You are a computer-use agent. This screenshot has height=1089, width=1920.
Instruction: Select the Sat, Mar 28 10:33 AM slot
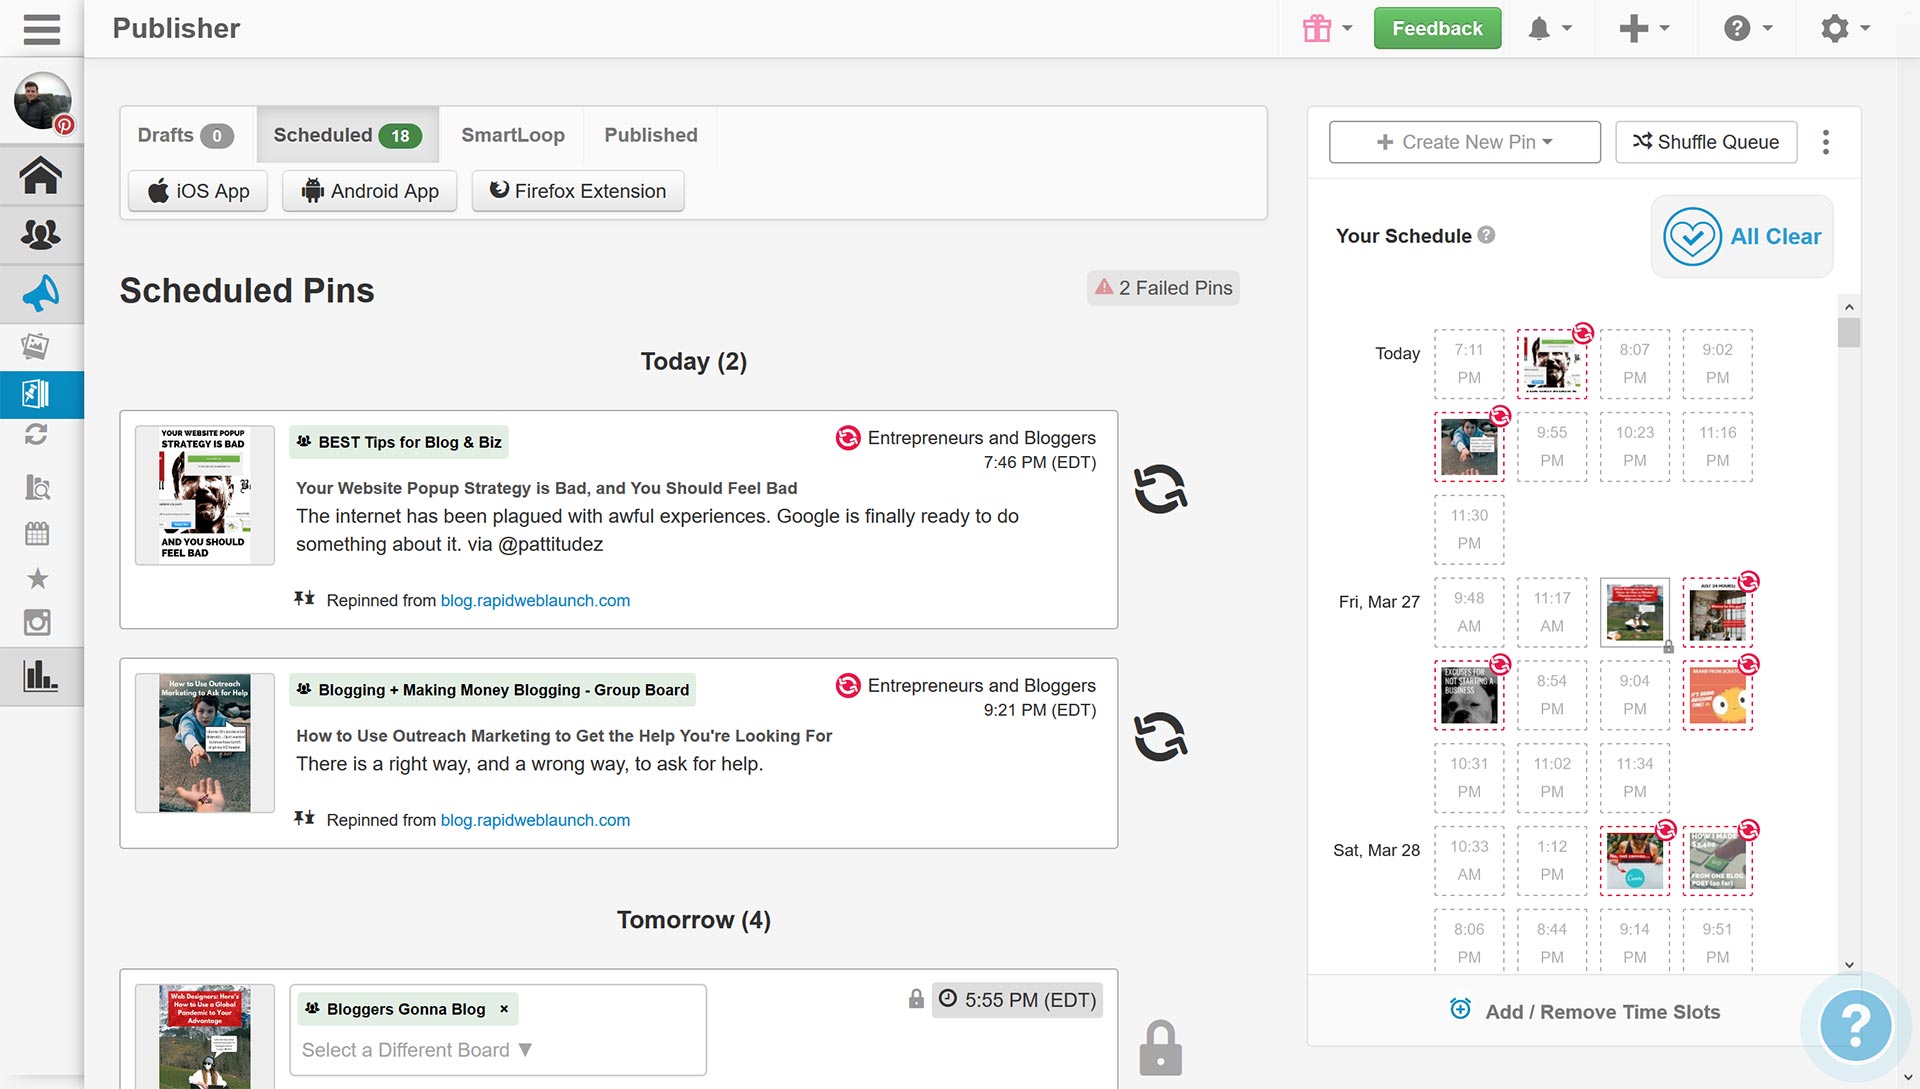point(1469,861)
